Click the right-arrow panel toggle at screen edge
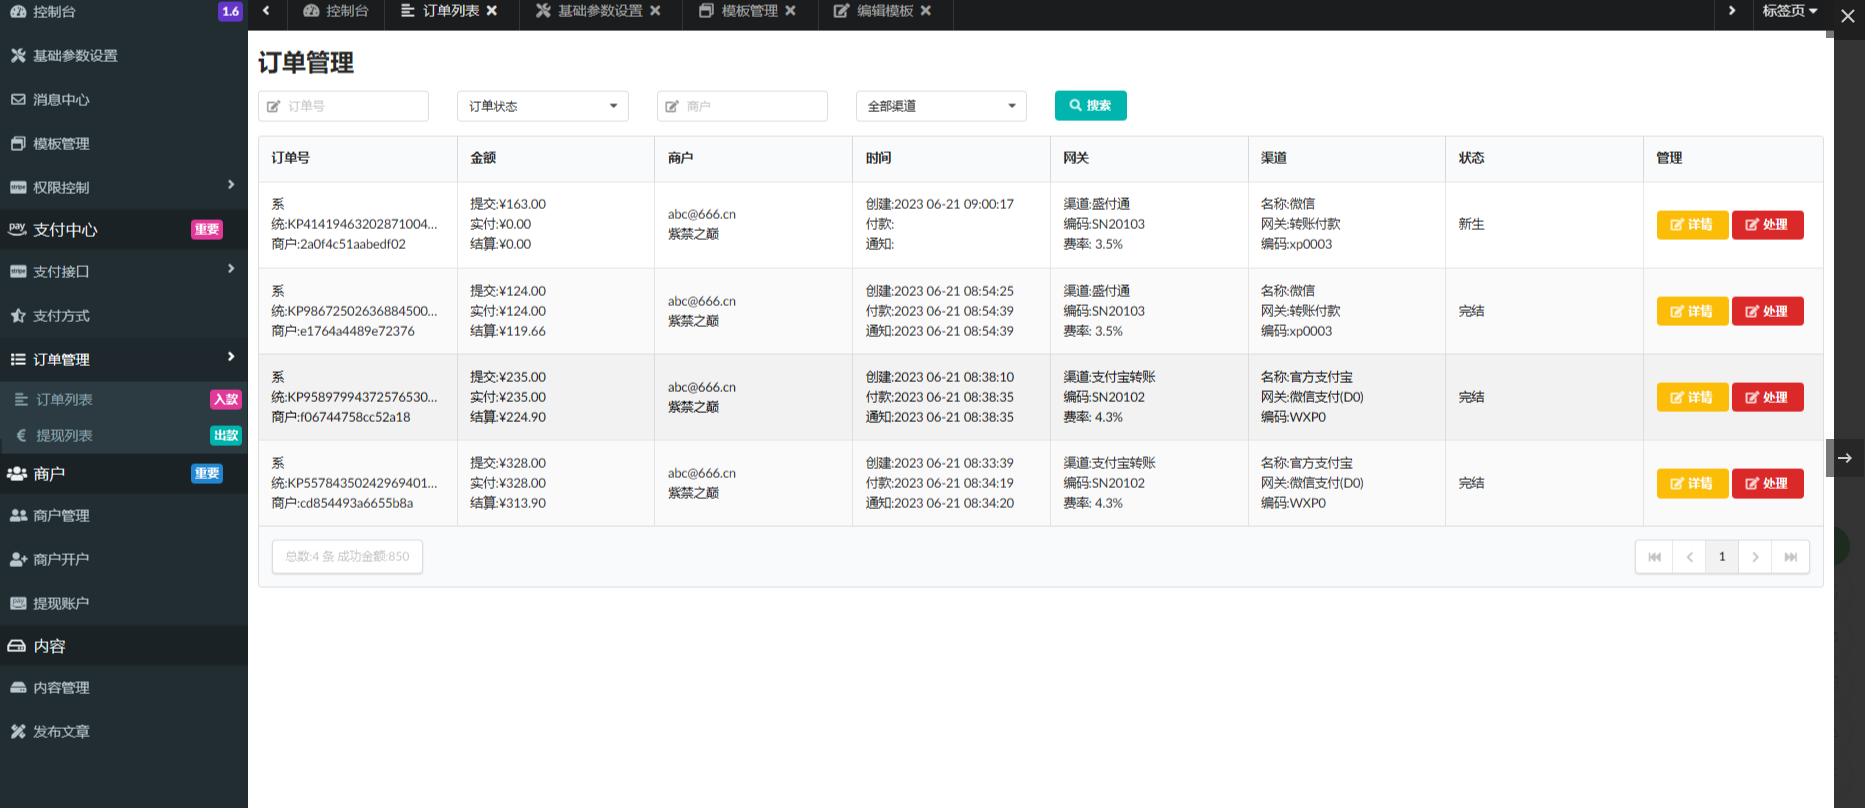 [1845, 458]
